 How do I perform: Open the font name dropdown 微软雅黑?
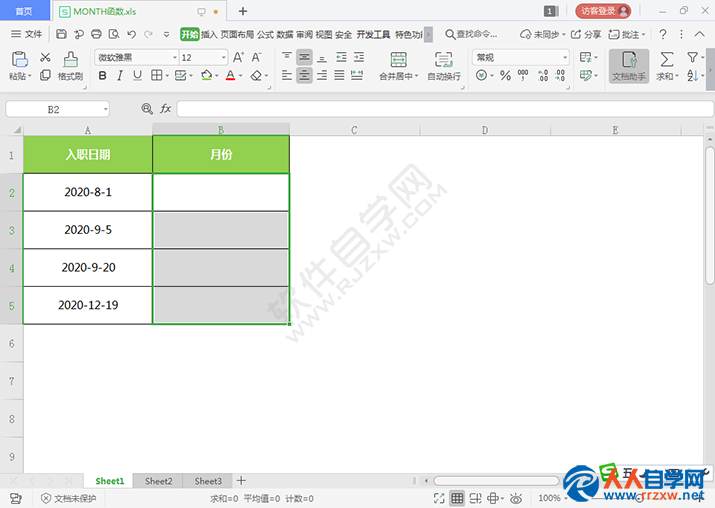(x=175, y=57)
